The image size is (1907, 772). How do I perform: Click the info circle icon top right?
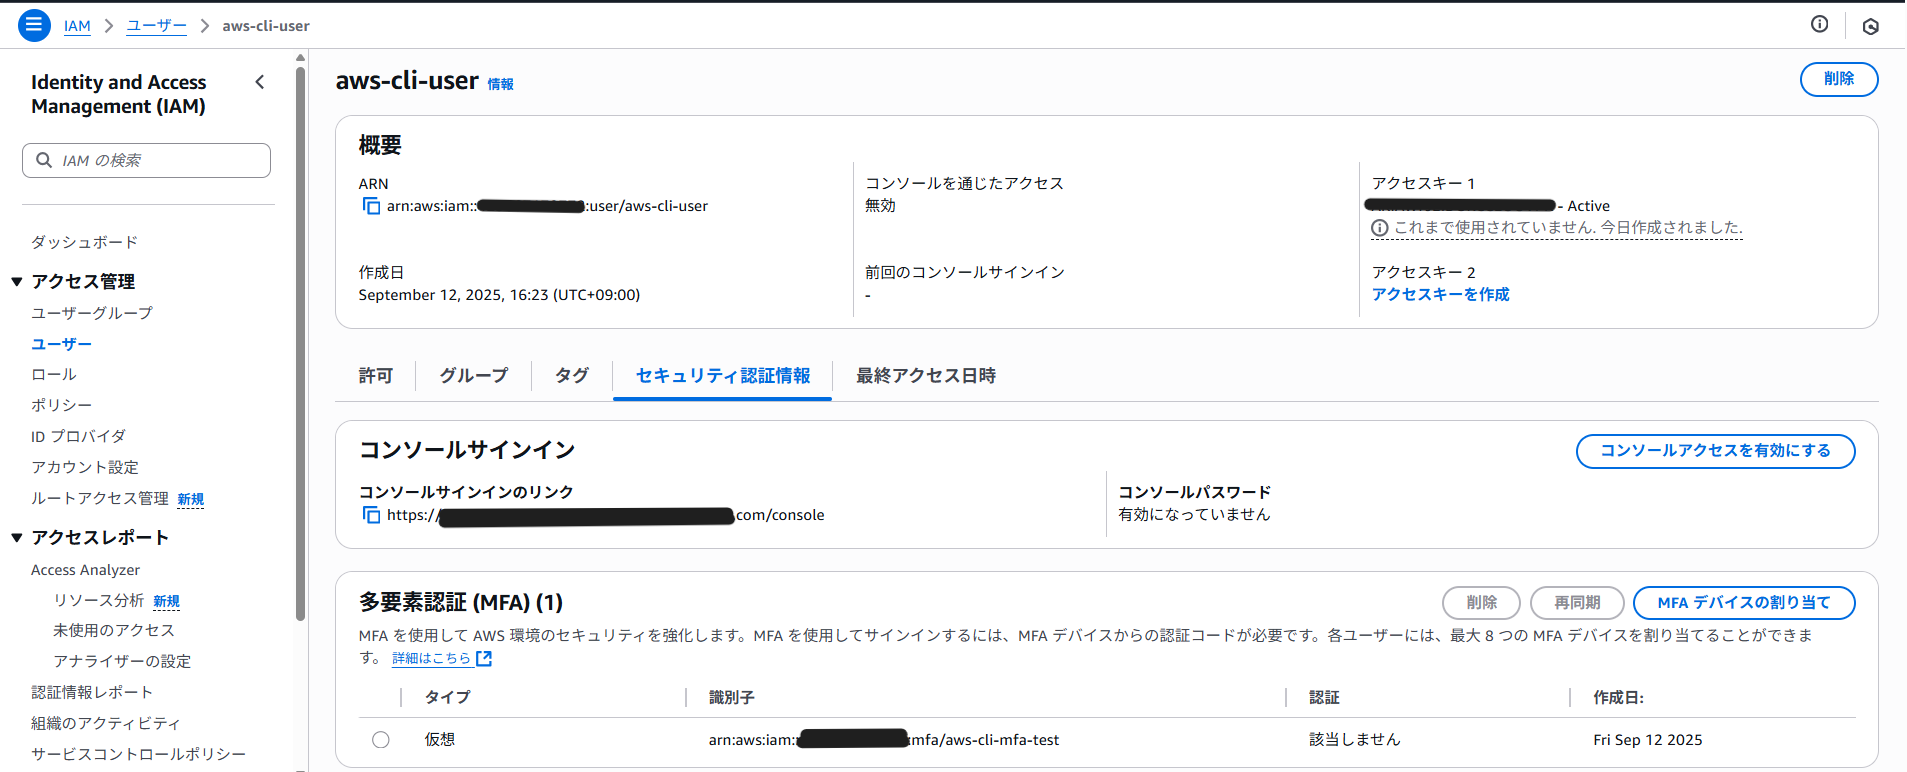click(x=1819, y=24)
